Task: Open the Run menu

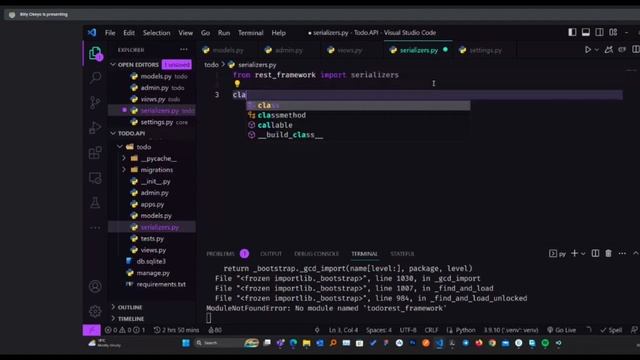Action: [224, 33]
